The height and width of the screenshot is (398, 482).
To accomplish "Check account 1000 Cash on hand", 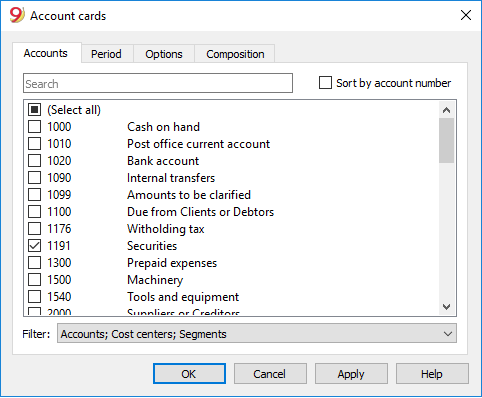I will (x=34, y=127).
